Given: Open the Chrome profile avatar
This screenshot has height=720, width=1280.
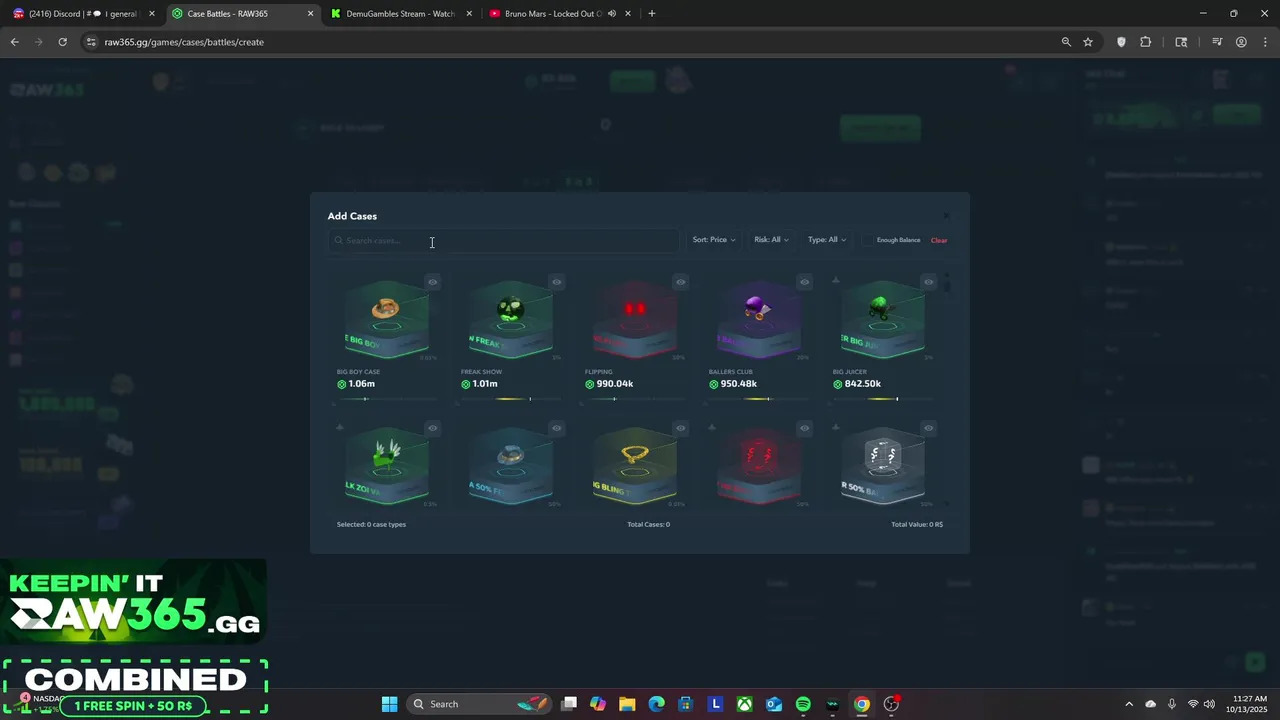Looking at the screenshot, I should click(x=1241, y=42).
